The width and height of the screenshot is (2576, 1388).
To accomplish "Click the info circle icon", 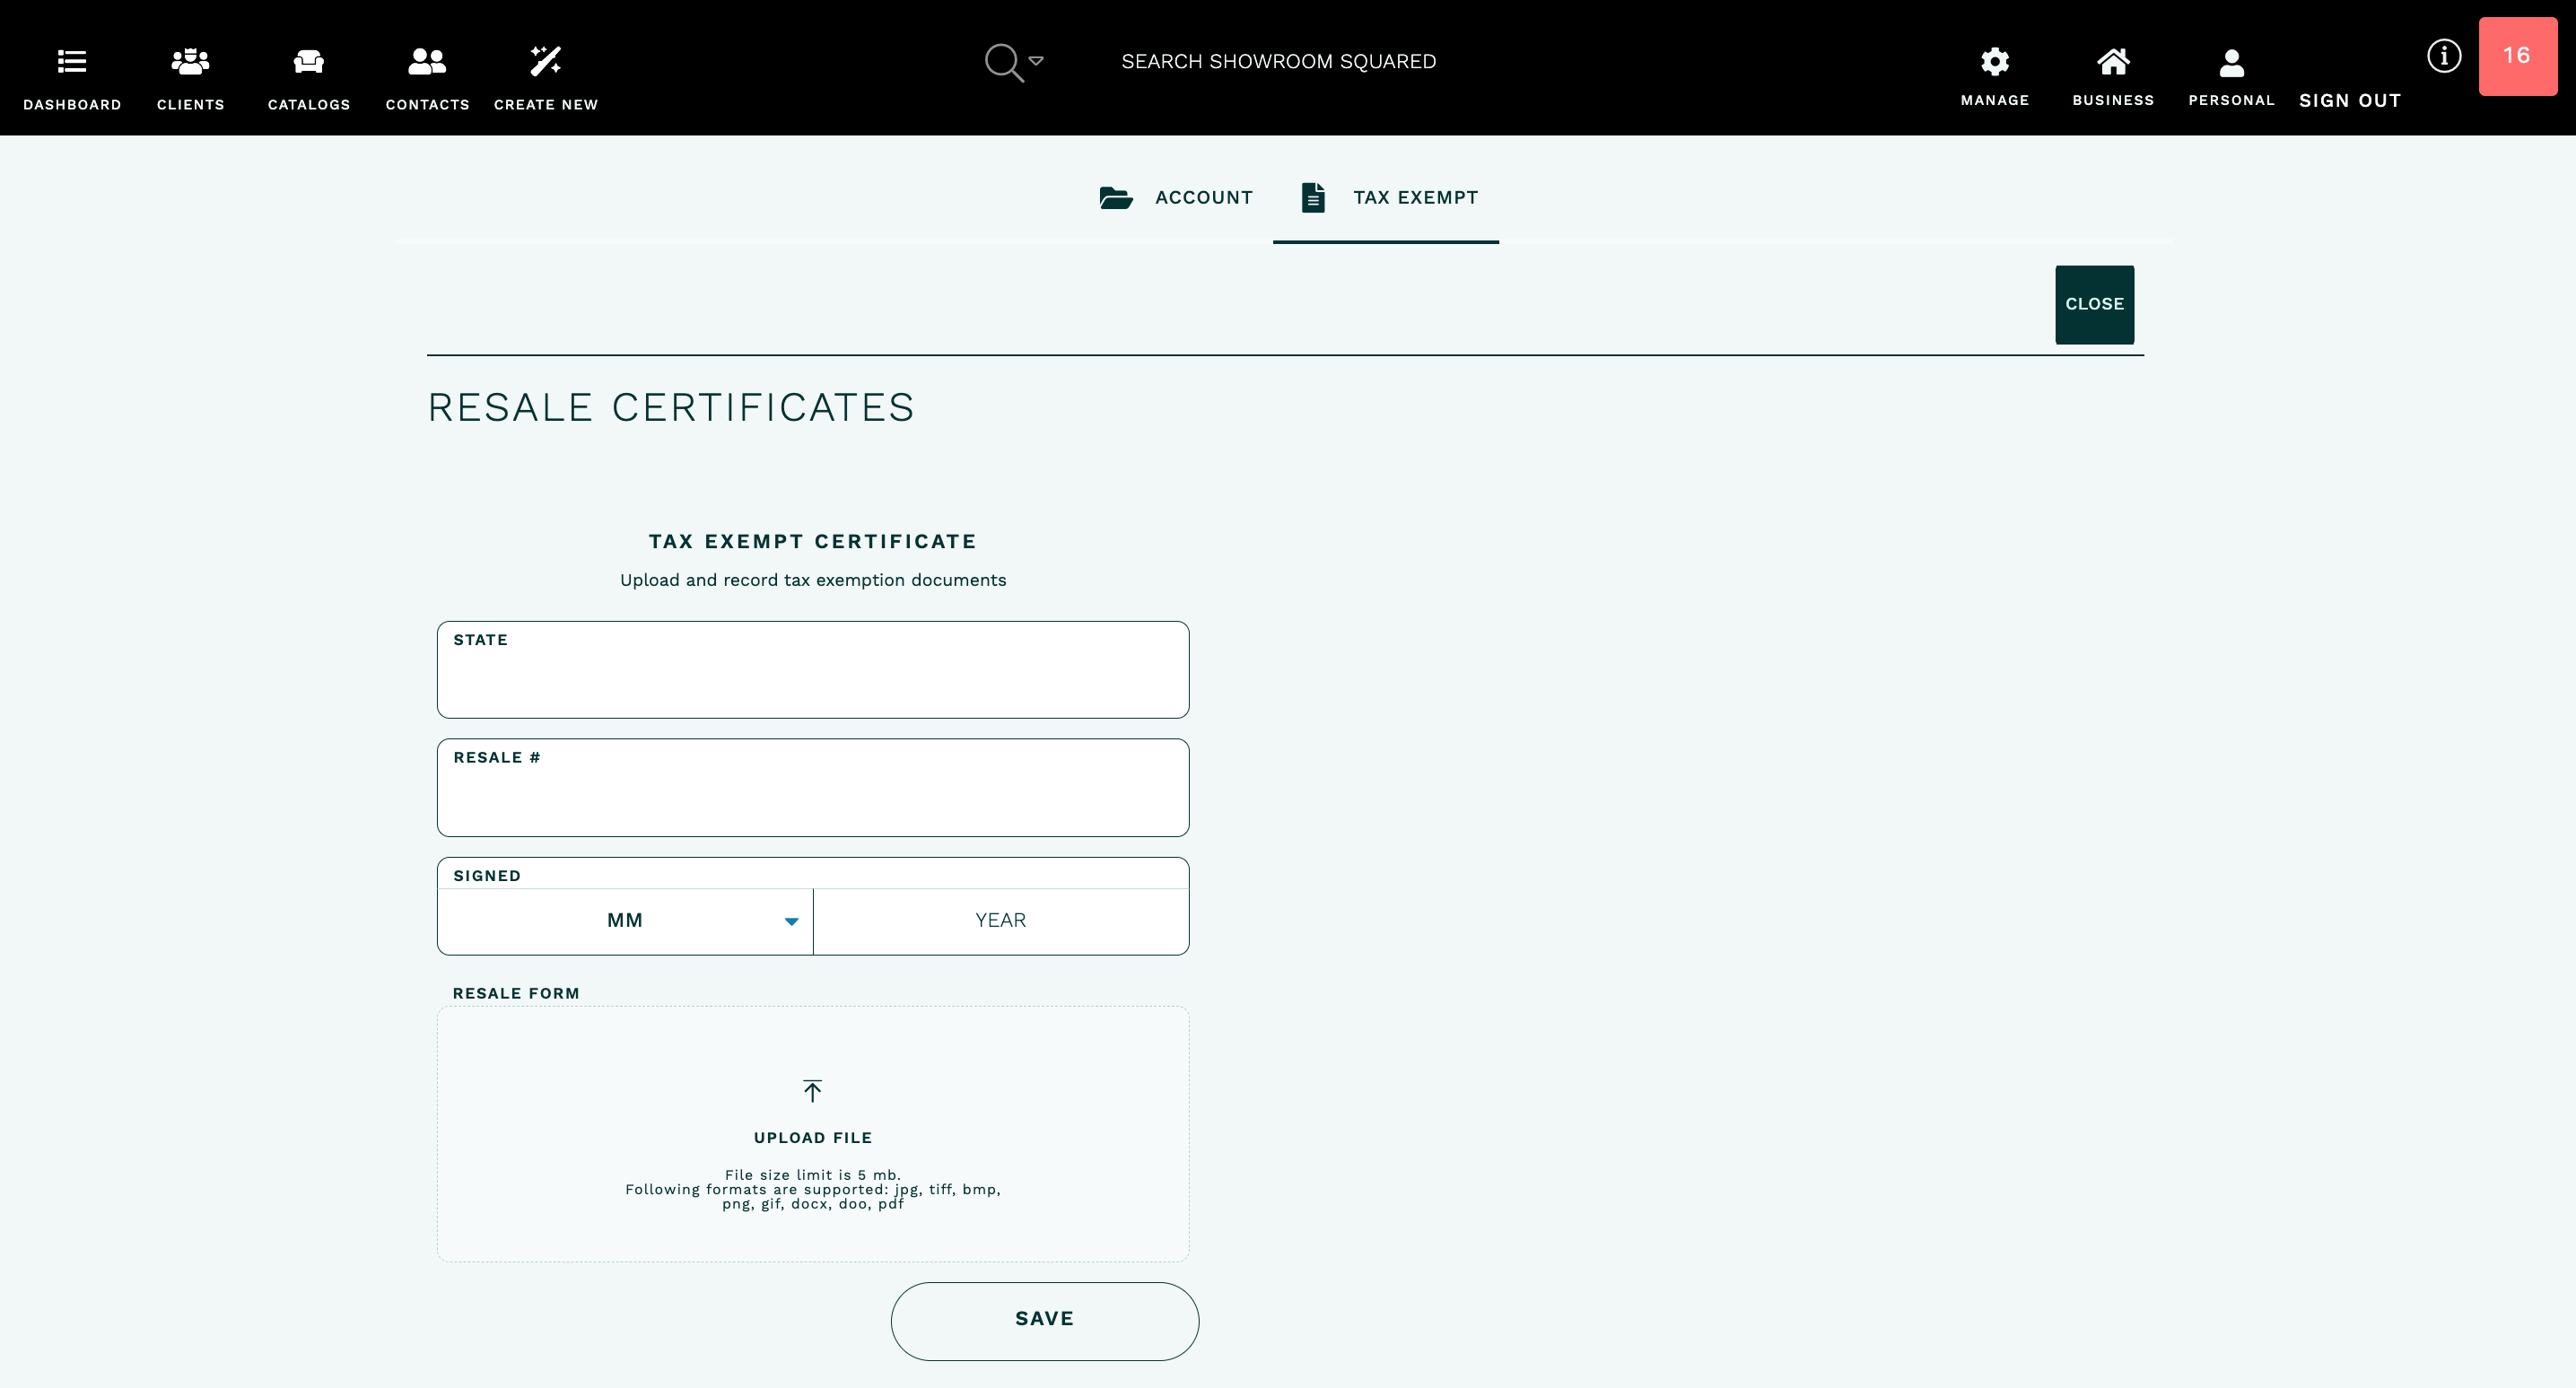I will [x=2443, y=56].
